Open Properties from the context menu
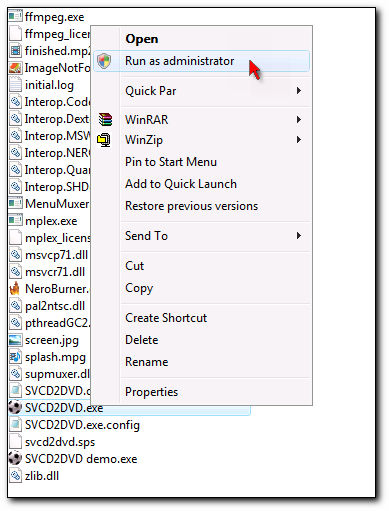389x511 pixels. pos(202,392)
